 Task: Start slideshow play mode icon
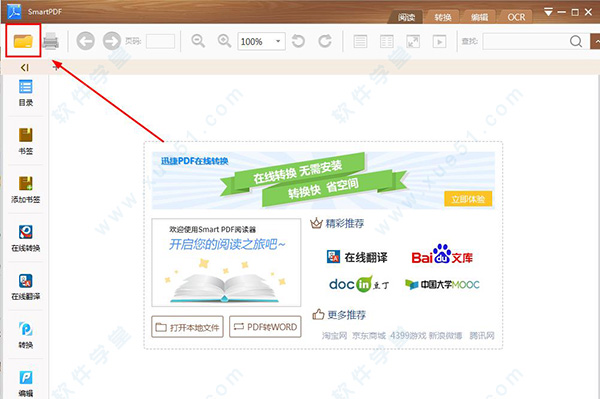[439, 41]
